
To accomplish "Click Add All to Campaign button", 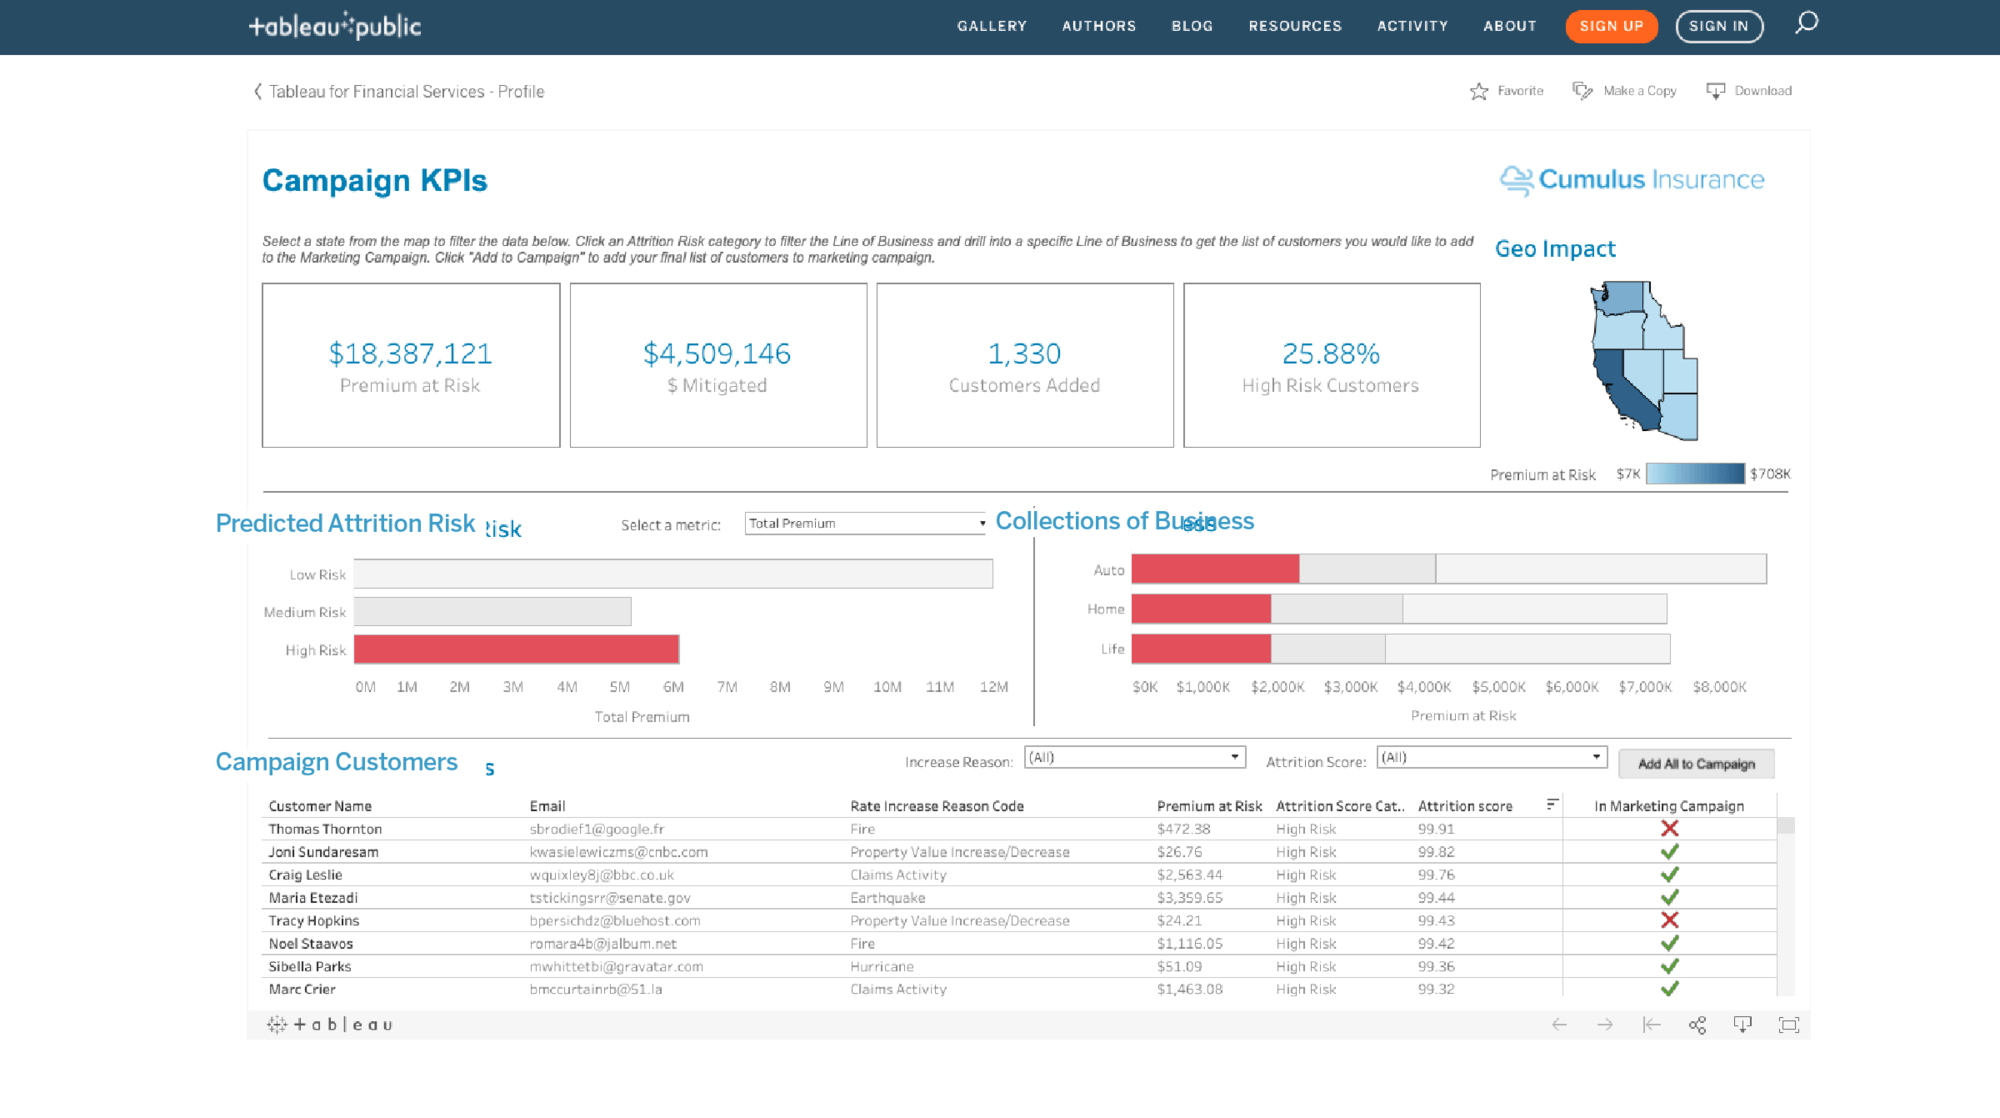I will click(1696, 764).
